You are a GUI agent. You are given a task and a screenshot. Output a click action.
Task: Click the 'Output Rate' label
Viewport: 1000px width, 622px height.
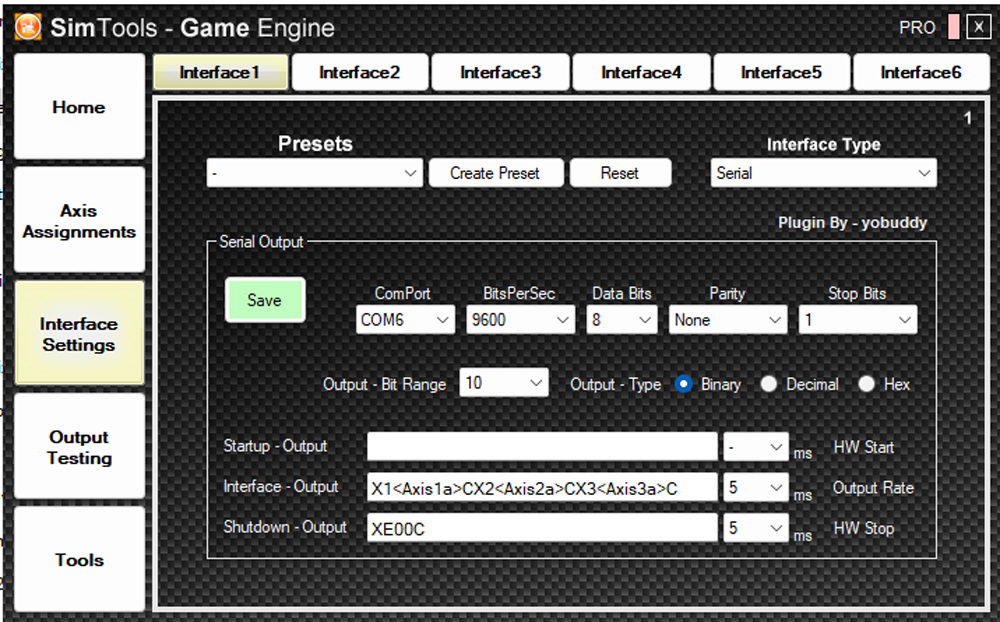coord(873,488)
